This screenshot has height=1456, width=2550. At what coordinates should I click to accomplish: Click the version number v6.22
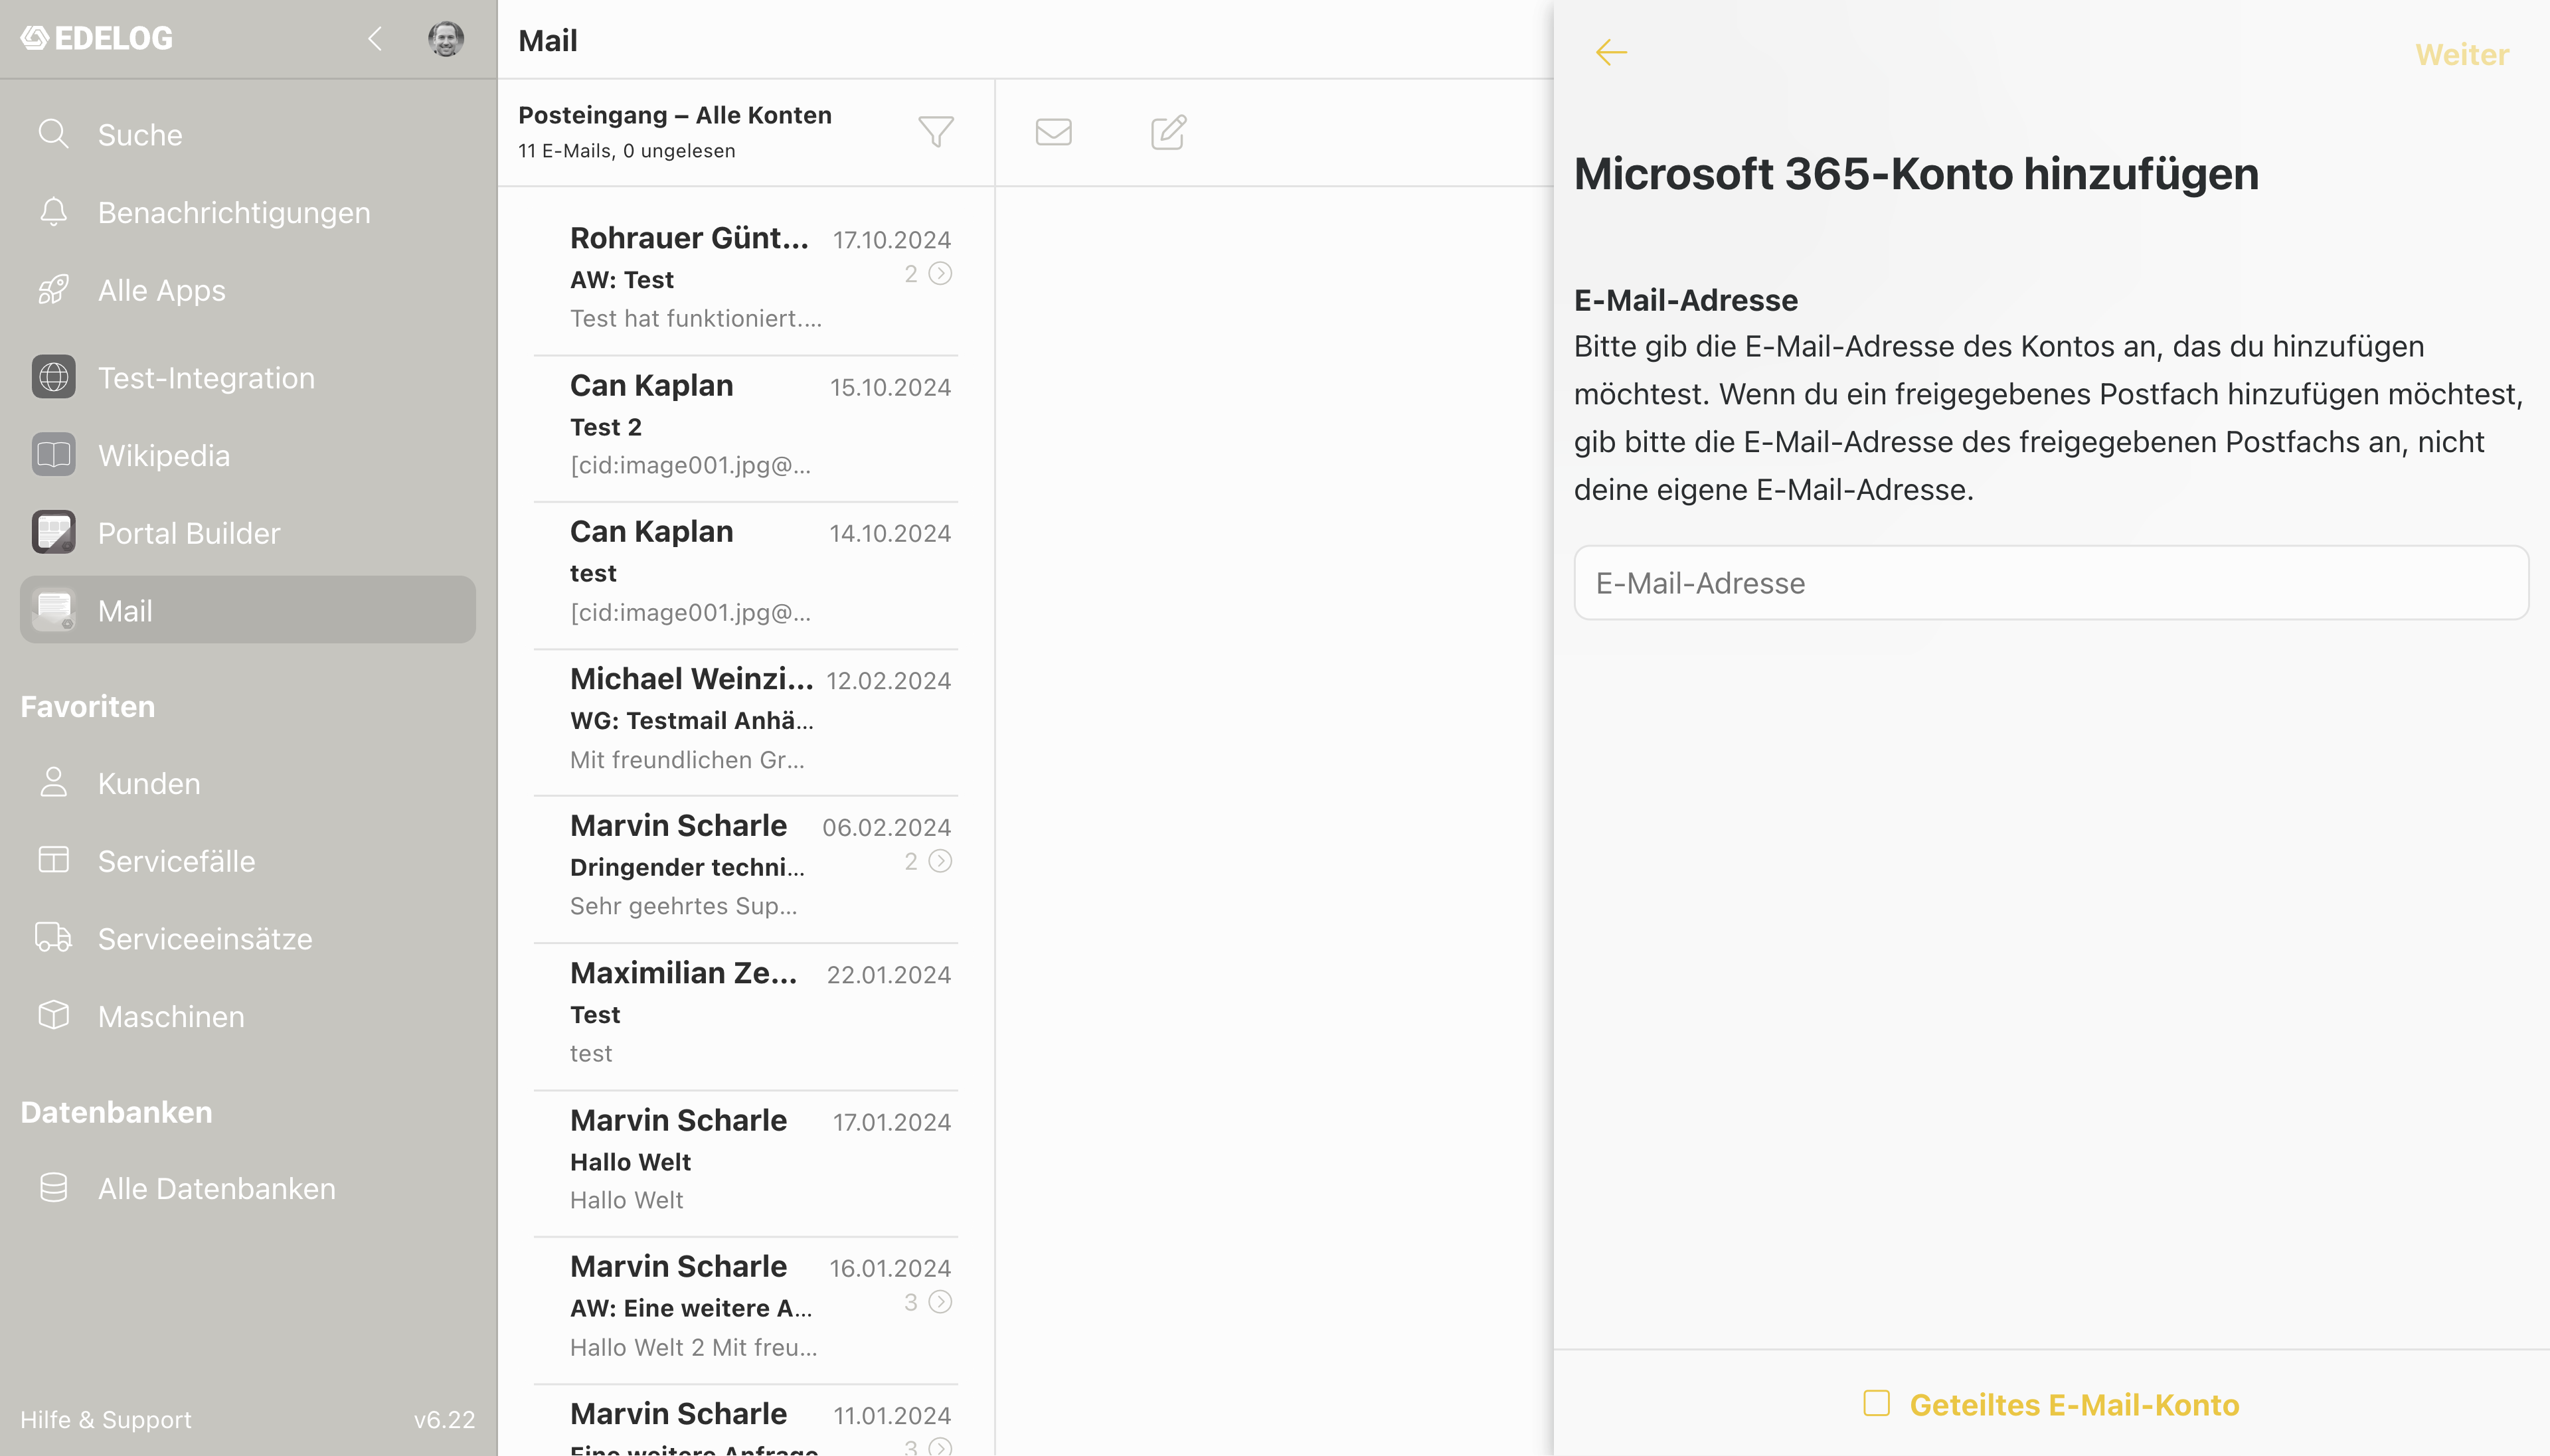[x=444, y=1420]
